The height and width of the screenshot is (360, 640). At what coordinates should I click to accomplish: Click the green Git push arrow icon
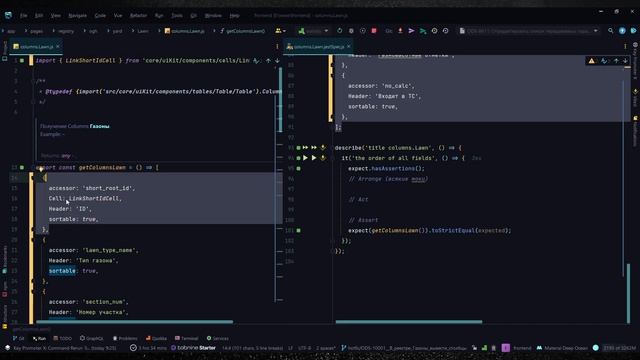423,31
